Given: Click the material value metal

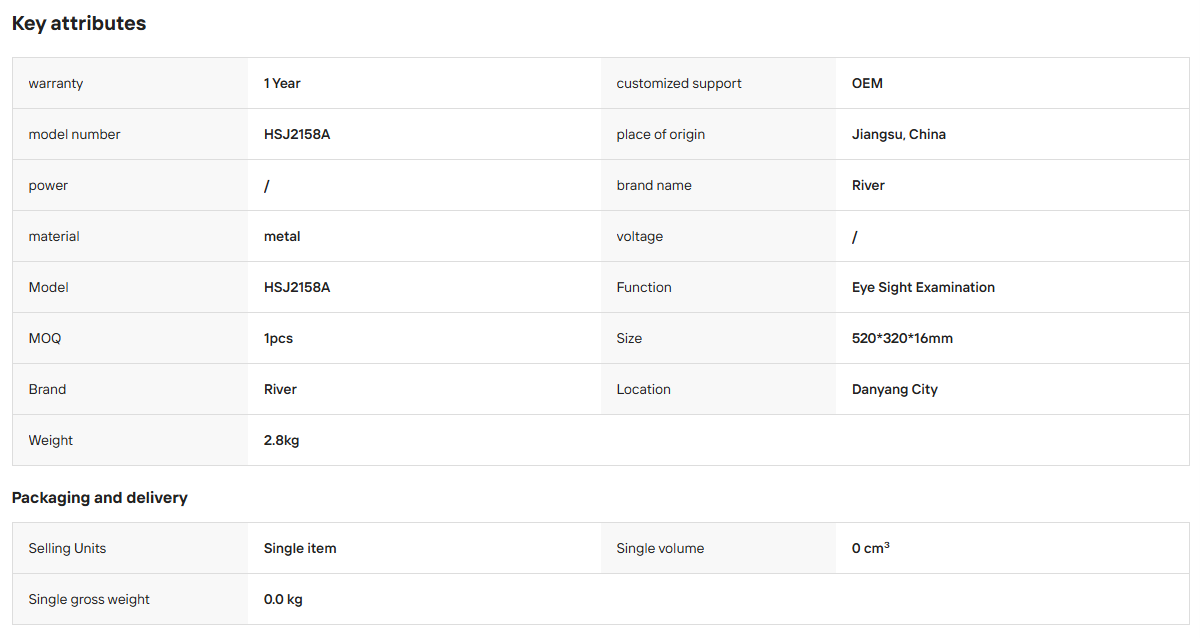Looking at the screenshot, I should [282, 236].
